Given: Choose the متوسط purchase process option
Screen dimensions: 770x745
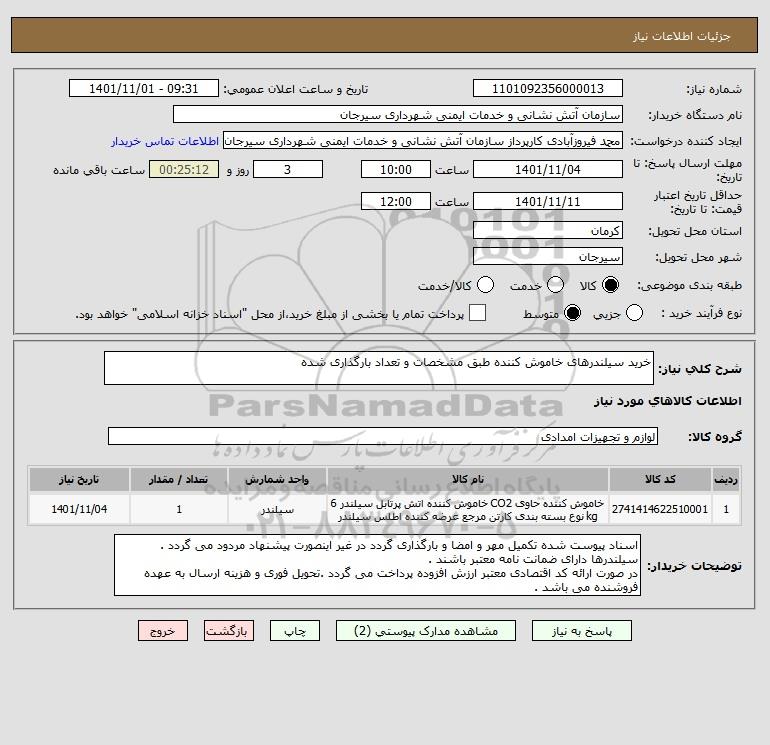Looking at the screenshot, I should pos(572,313).
